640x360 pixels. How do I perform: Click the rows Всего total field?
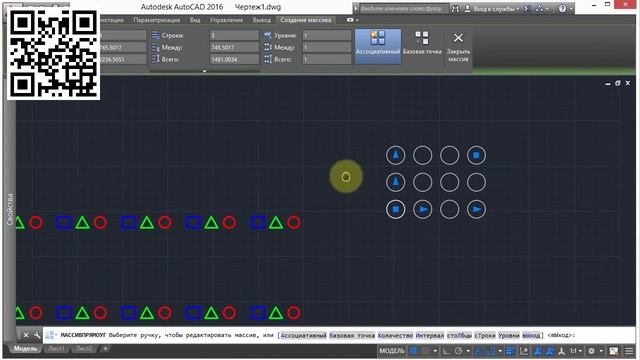[x=234, y=59]
